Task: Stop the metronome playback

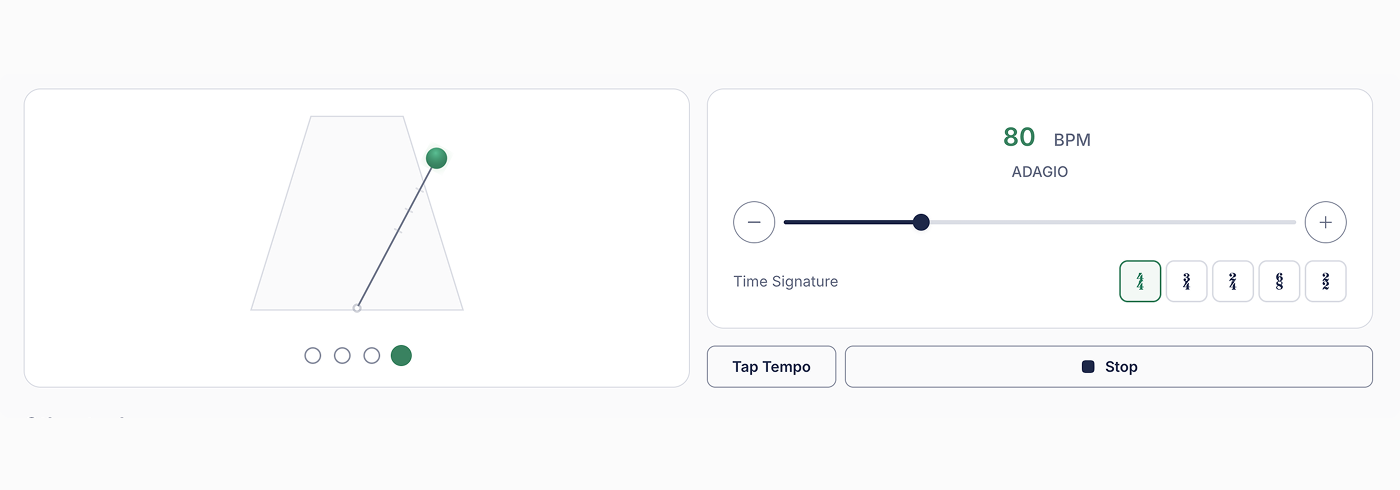Action: [1108, 367]
